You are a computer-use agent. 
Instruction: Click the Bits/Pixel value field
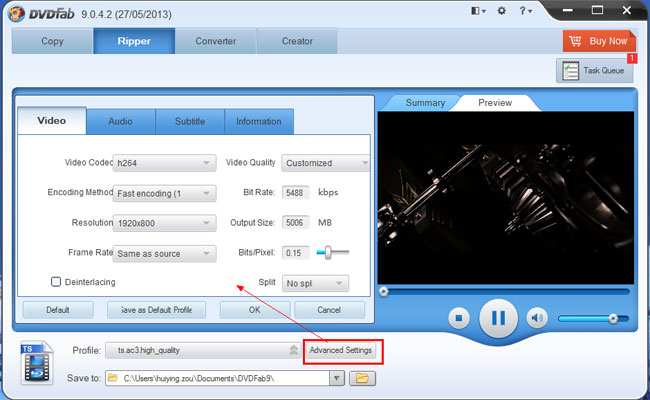(x=295, y=252)
